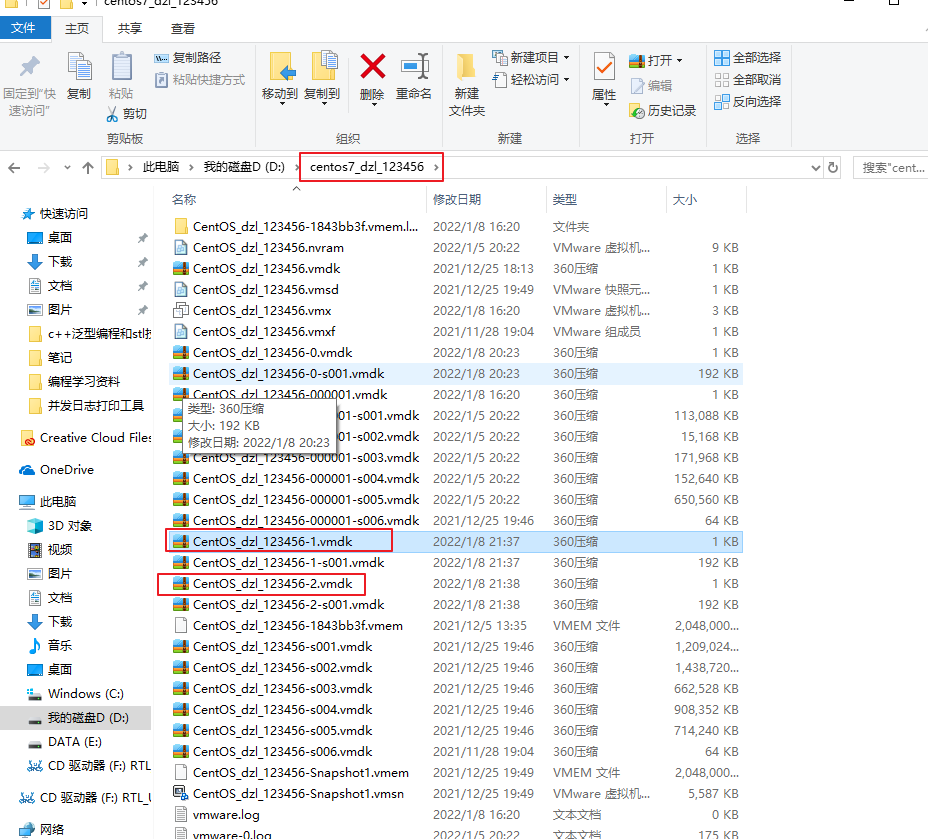This screenshot has width=928, height=839.
Task: Select CentOS_dzl_123456-2.vmdk file
Action: click(x=272, y=584)
